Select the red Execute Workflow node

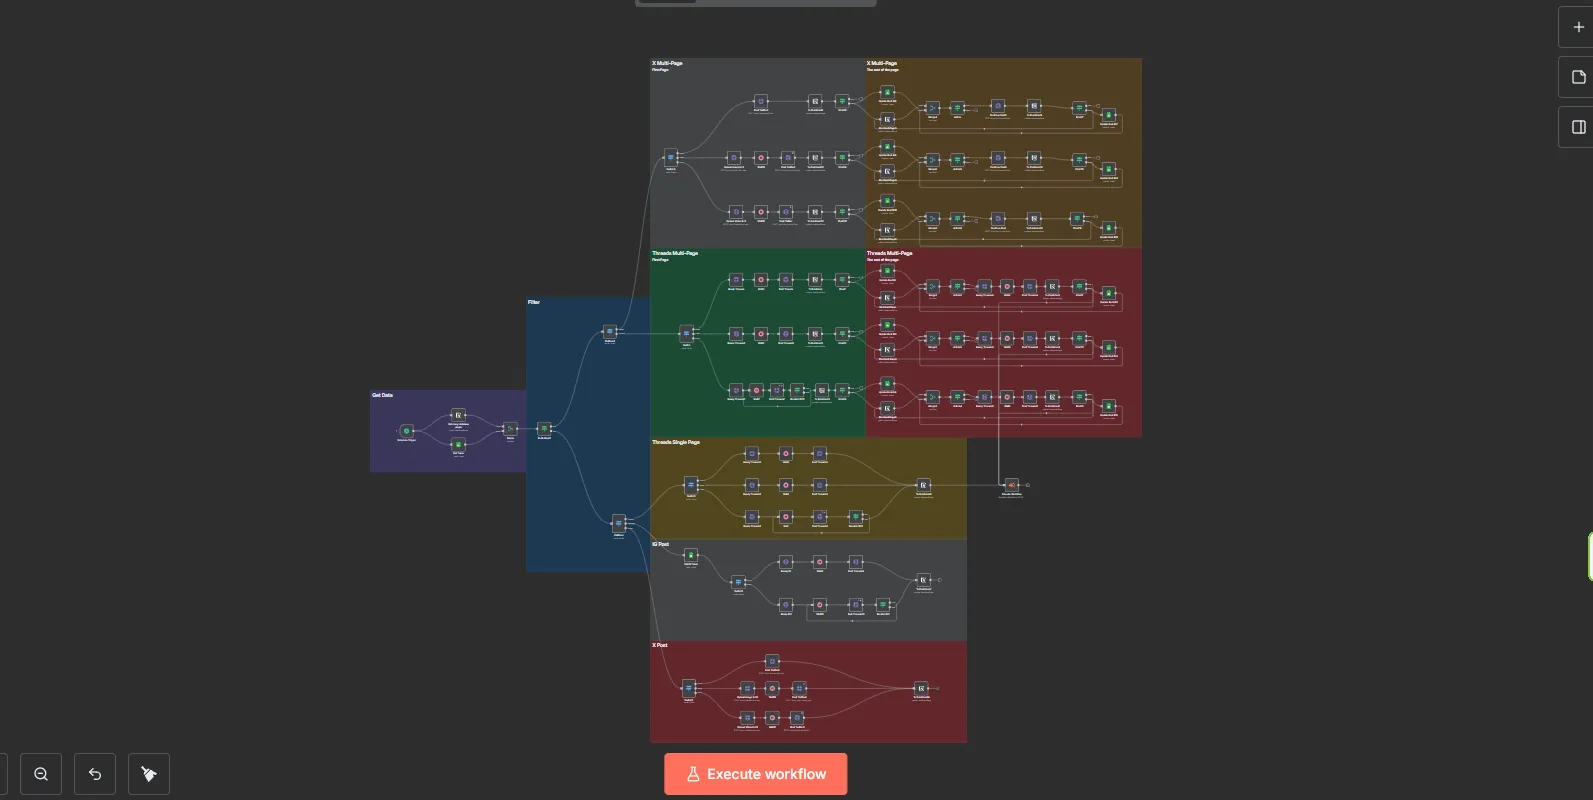pos(1011,485)
